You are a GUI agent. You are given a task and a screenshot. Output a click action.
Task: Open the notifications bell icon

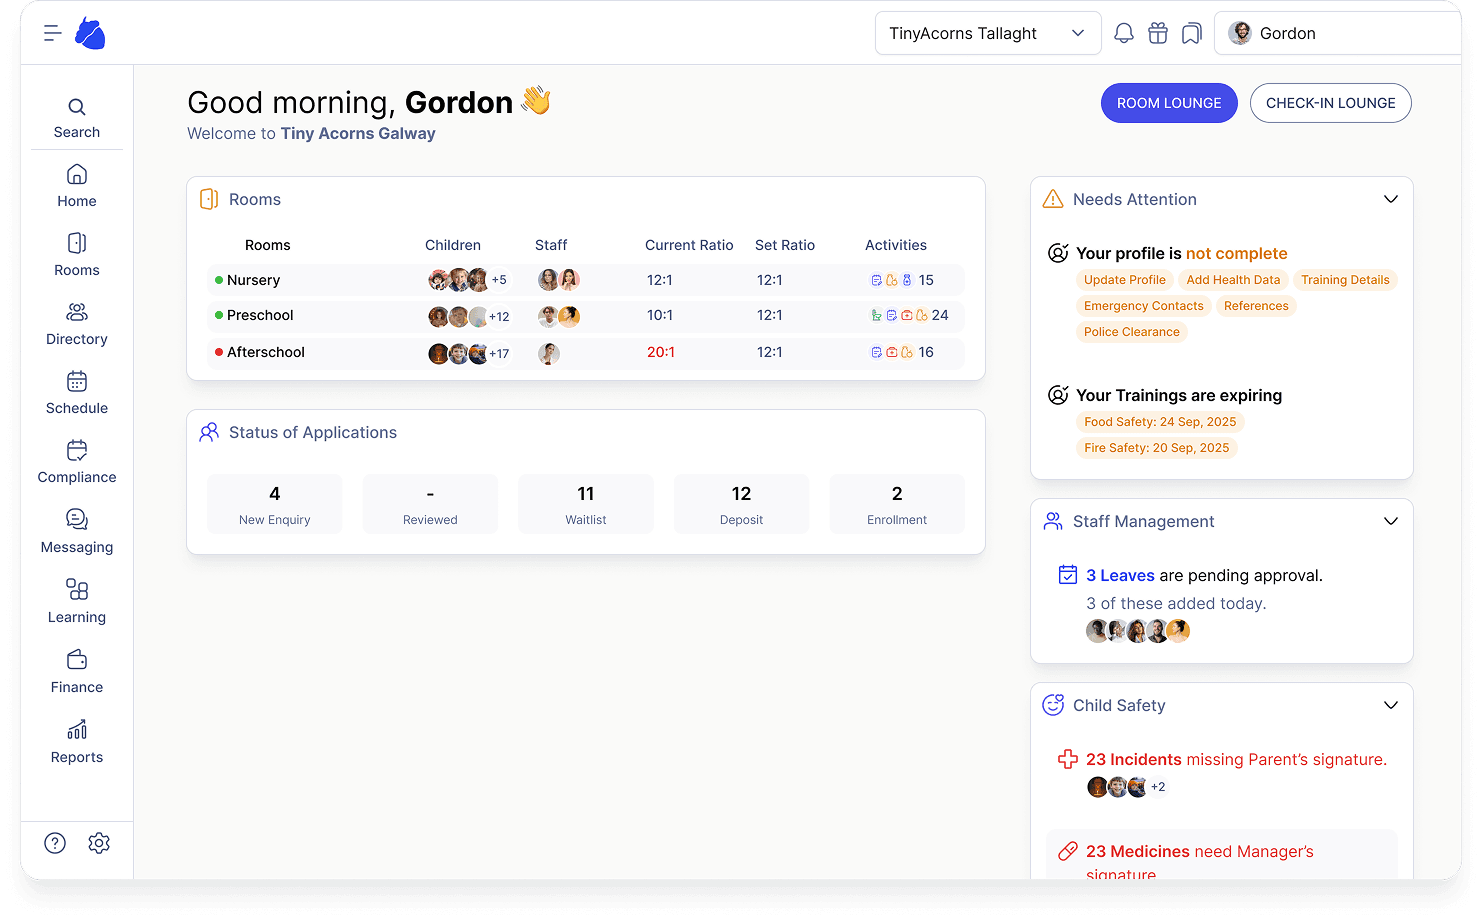pyautogui.click(x=1124, y=33)
